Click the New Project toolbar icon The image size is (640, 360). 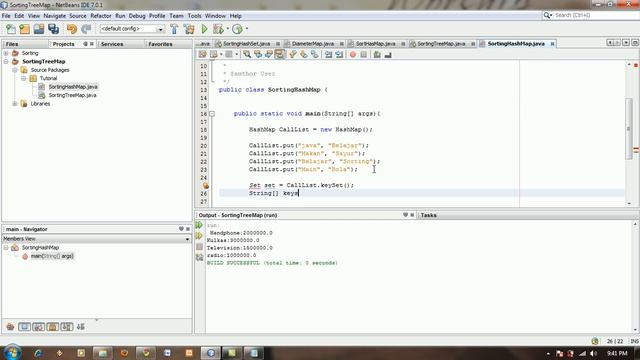pos(24,29)
